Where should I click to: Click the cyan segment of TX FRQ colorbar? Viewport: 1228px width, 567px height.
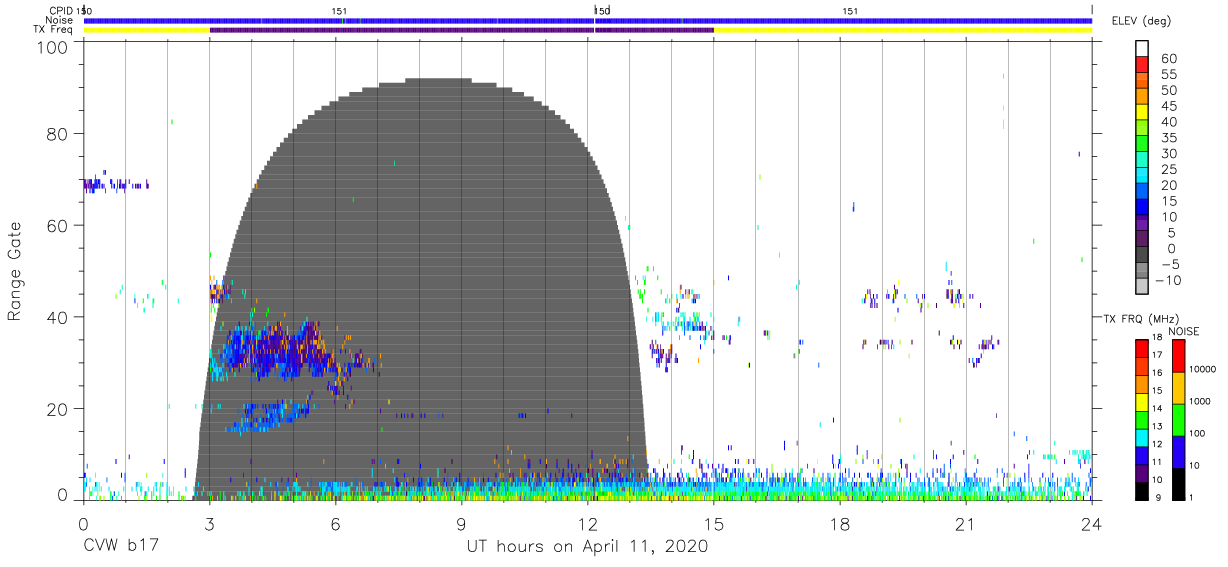(x=1141, y=437)
